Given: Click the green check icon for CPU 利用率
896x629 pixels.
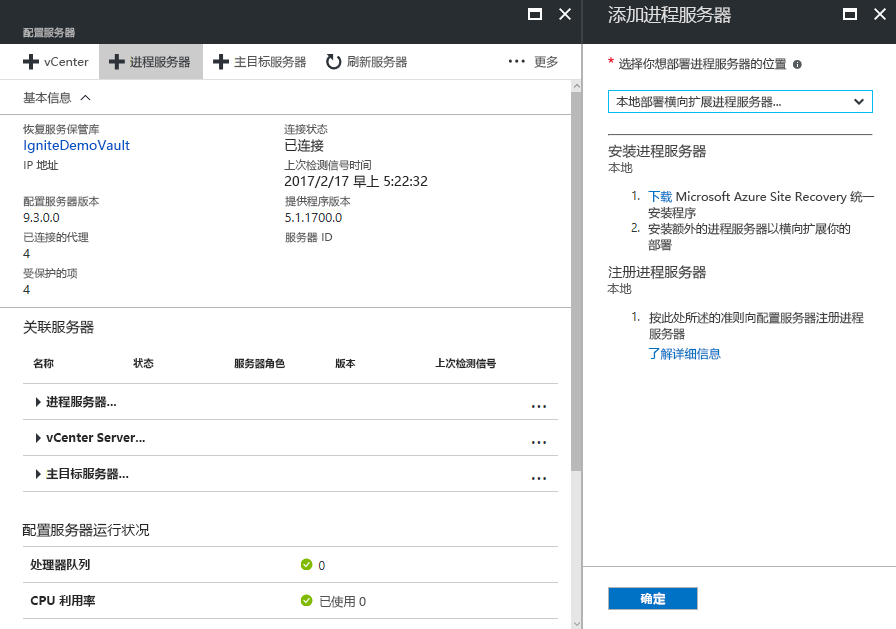Looking at the screenshot, I should pyautogui.click(x=307, y=602).
